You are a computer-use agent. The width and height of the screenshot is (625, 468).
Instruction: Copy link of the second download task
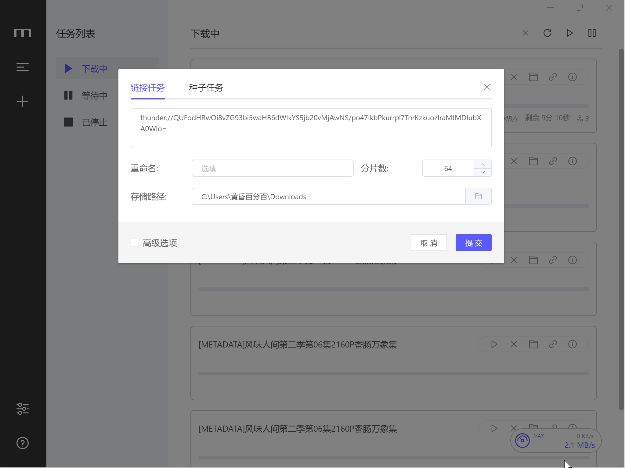553,161
